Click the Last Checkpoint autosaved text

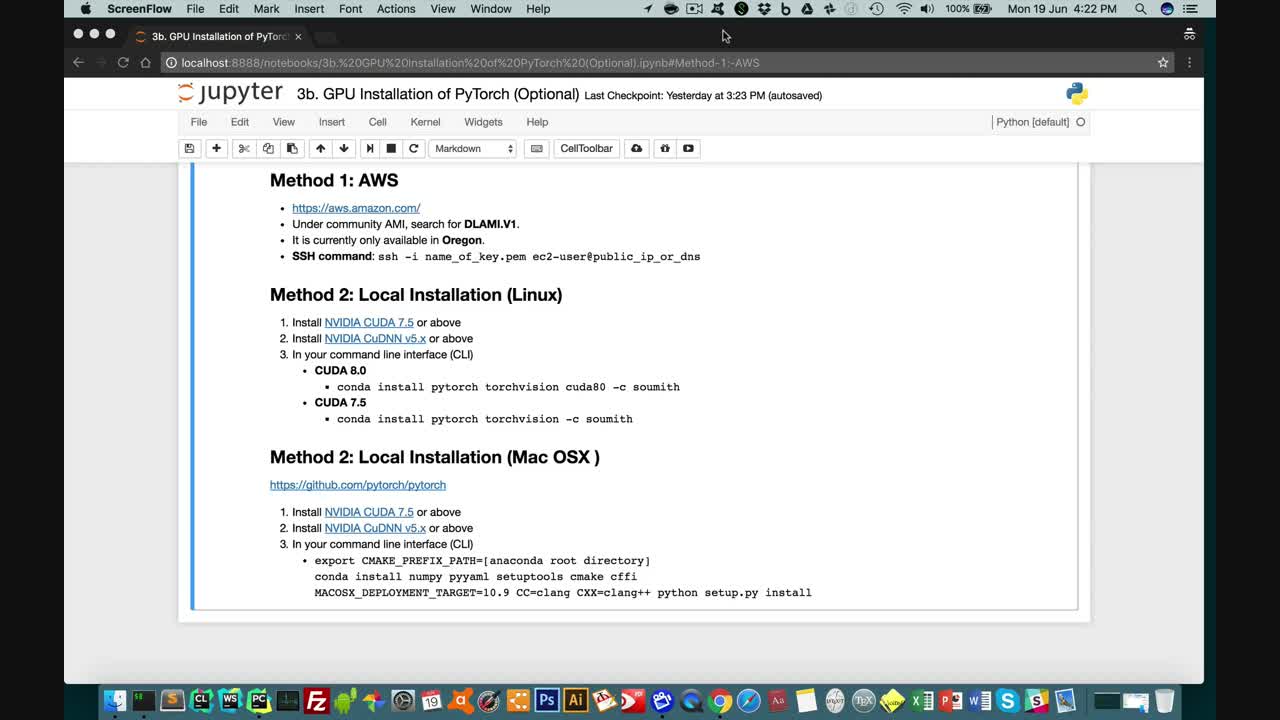pyautogui.click(x=703, y=96)
